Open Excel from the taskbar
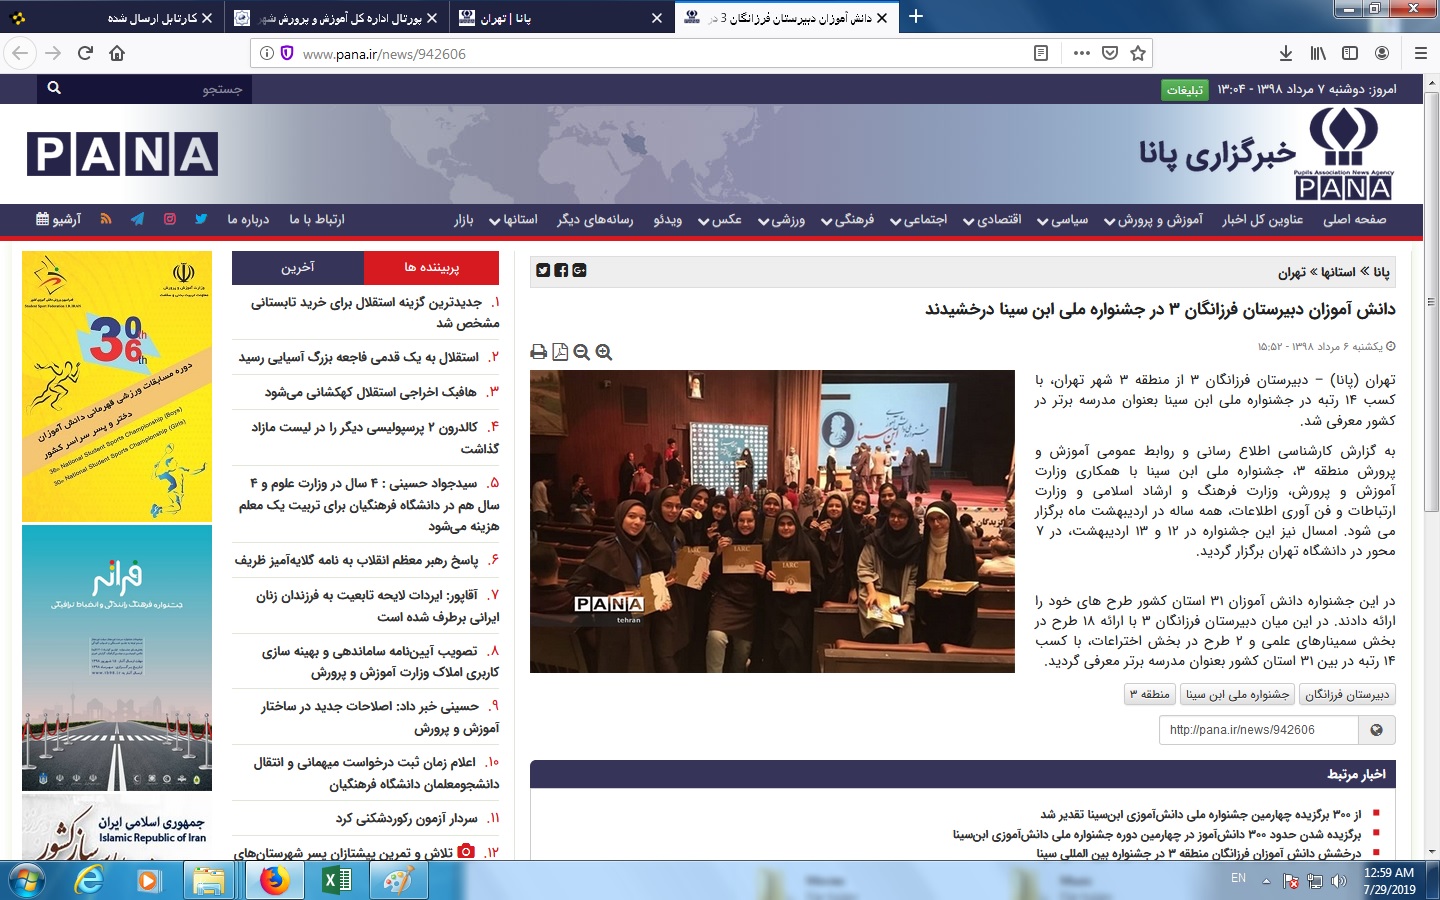The height and width of the screenshot is (900, 1440). 336,880
